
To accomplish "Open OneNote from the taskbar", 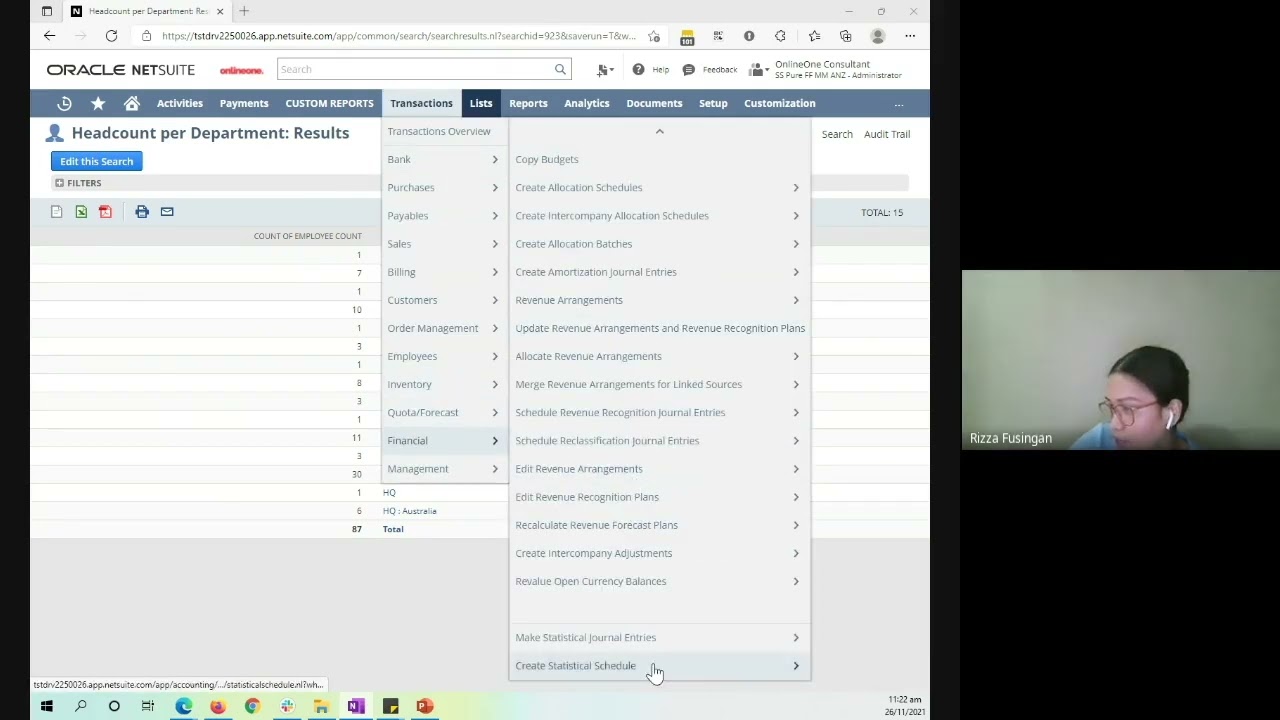I will click(x=356, y=706).
